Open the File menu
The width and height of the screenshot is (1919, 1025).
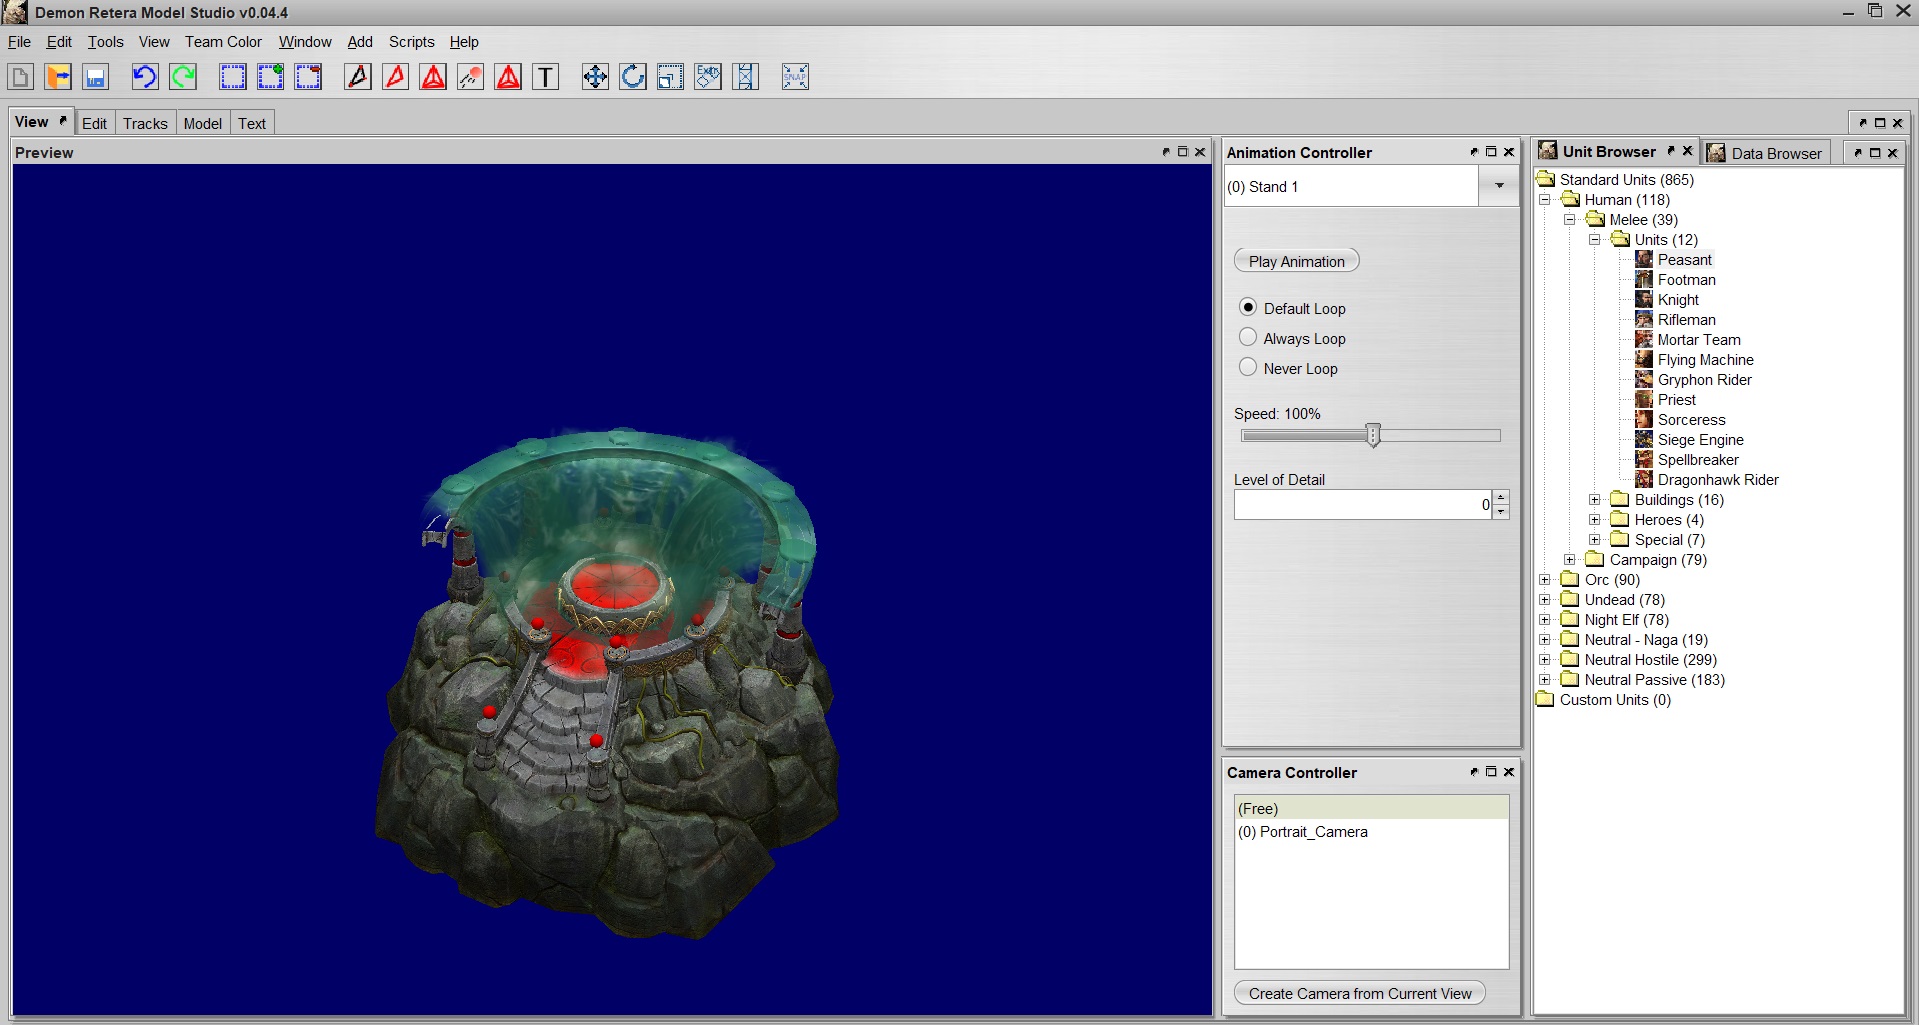click(19, 42)
